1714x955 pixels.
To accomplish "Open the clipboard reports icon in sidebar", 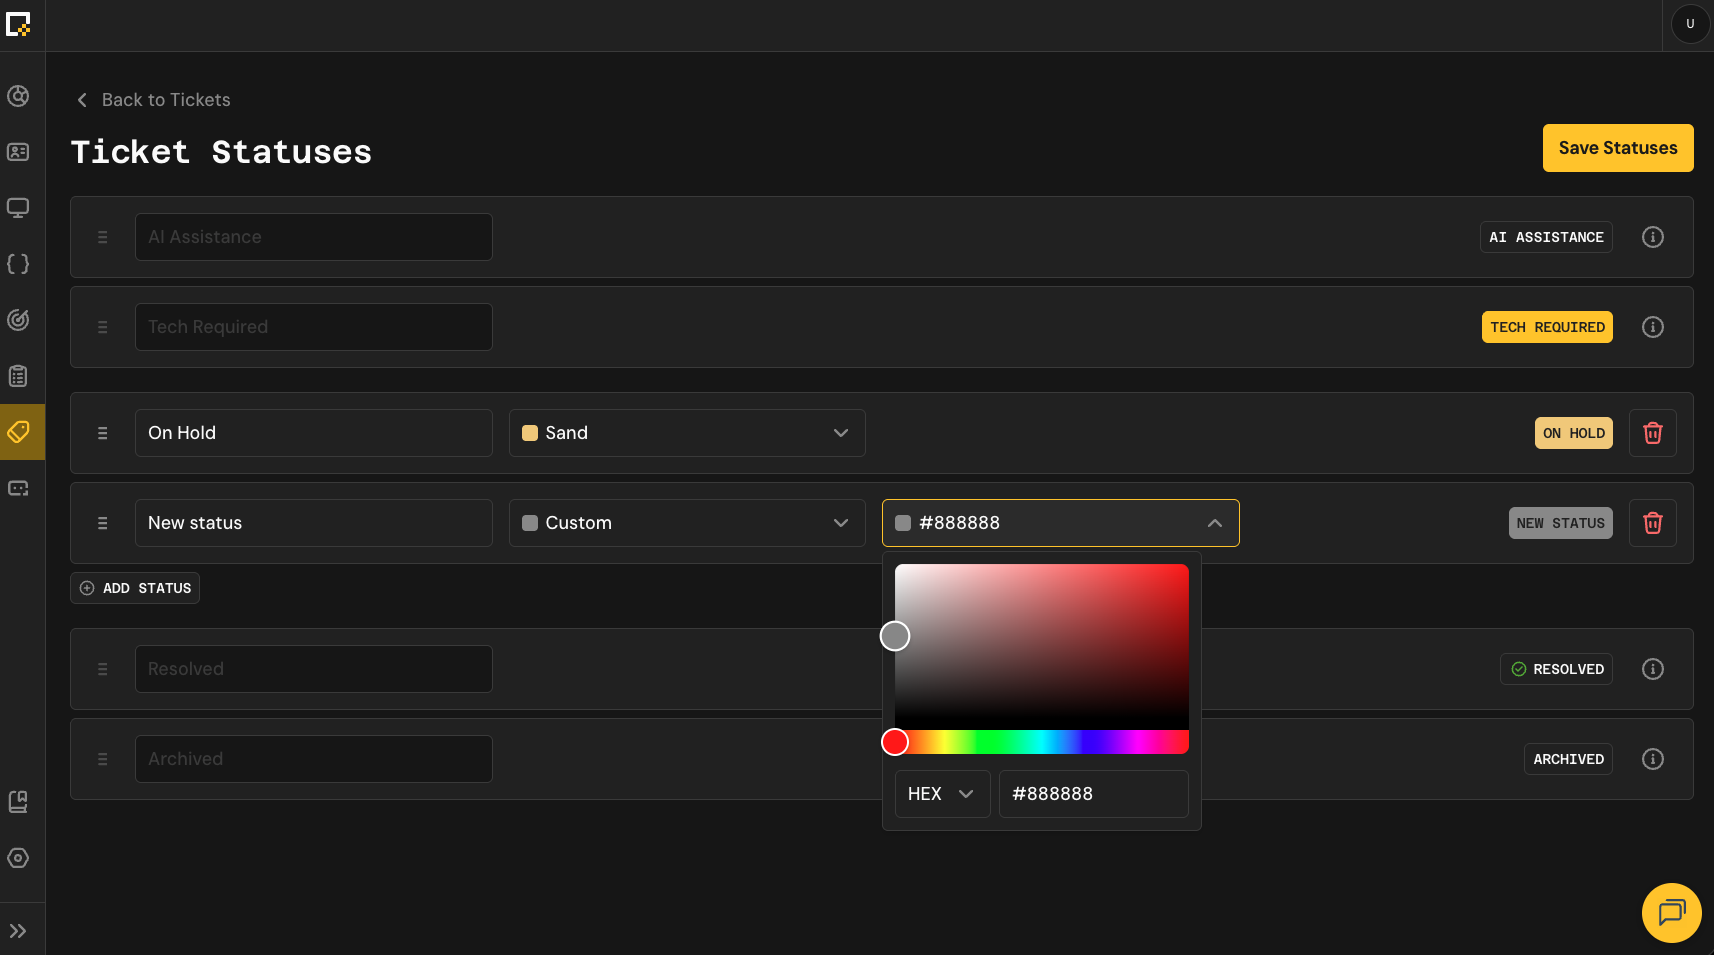I will pos(18,376).
